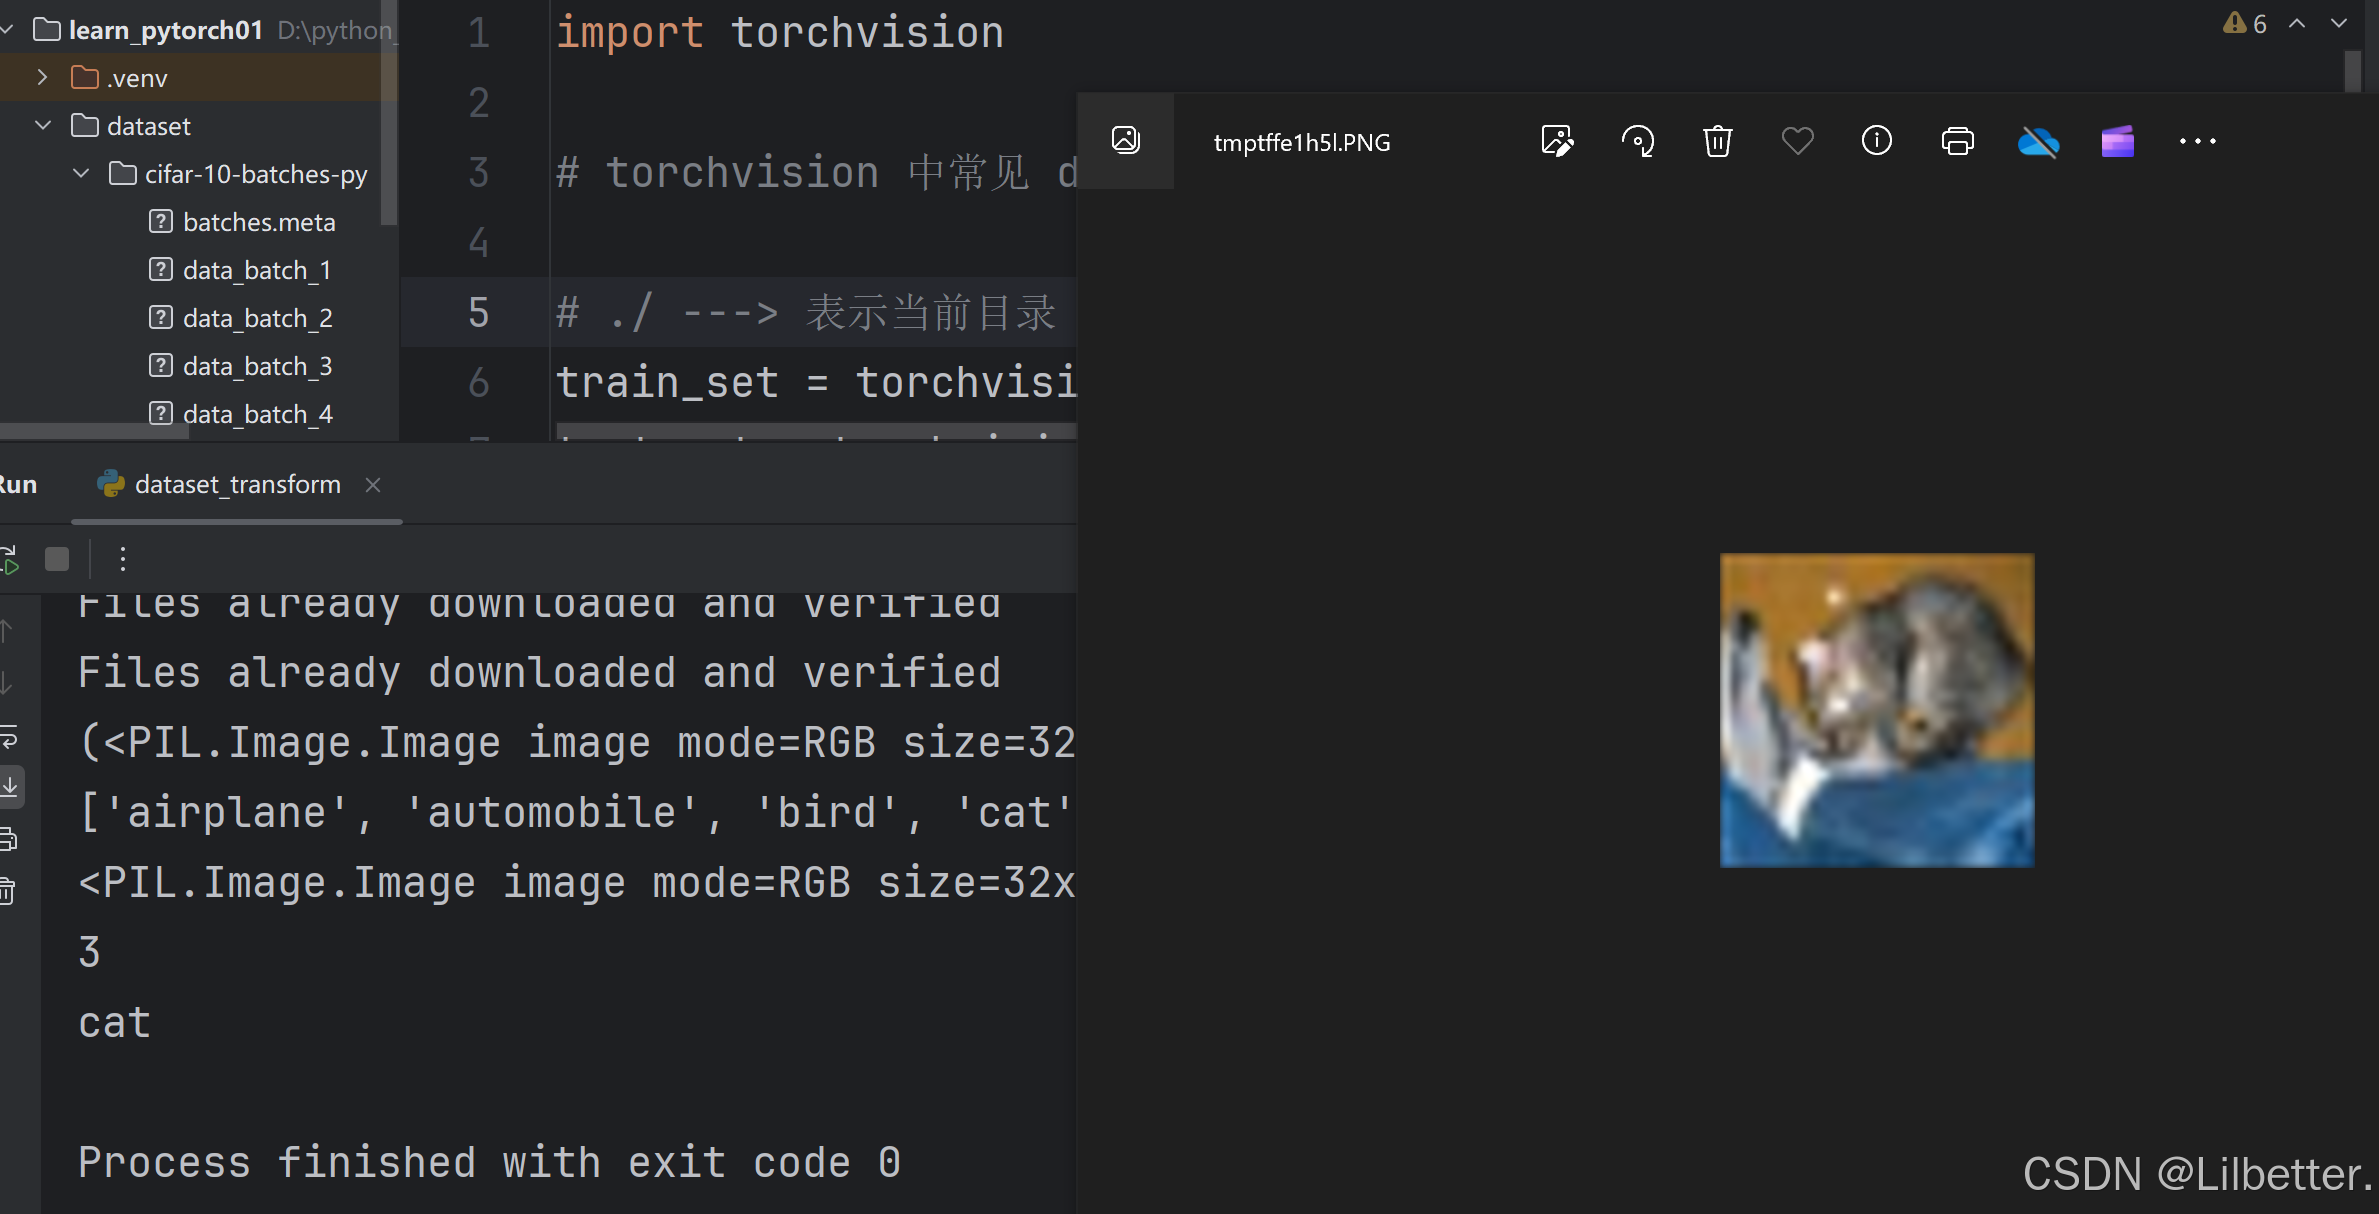This screenshot has height=1214, width=2379.
Task: Click the edit image icon in photo viewer
Action: 1557,141
